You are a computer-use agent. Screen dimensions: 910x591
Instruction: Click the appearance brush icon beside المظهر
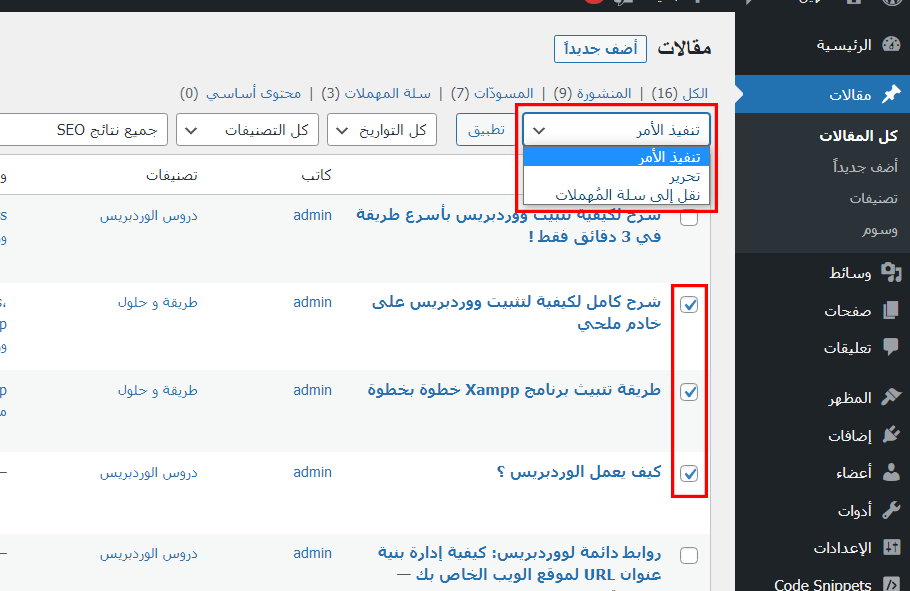(890, 398)
